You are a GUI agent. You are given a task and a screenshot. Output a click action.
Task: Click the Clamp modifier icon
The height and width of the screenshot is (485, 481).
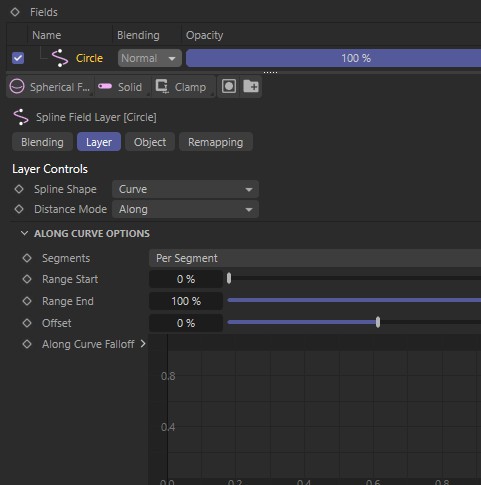[162, 87]
